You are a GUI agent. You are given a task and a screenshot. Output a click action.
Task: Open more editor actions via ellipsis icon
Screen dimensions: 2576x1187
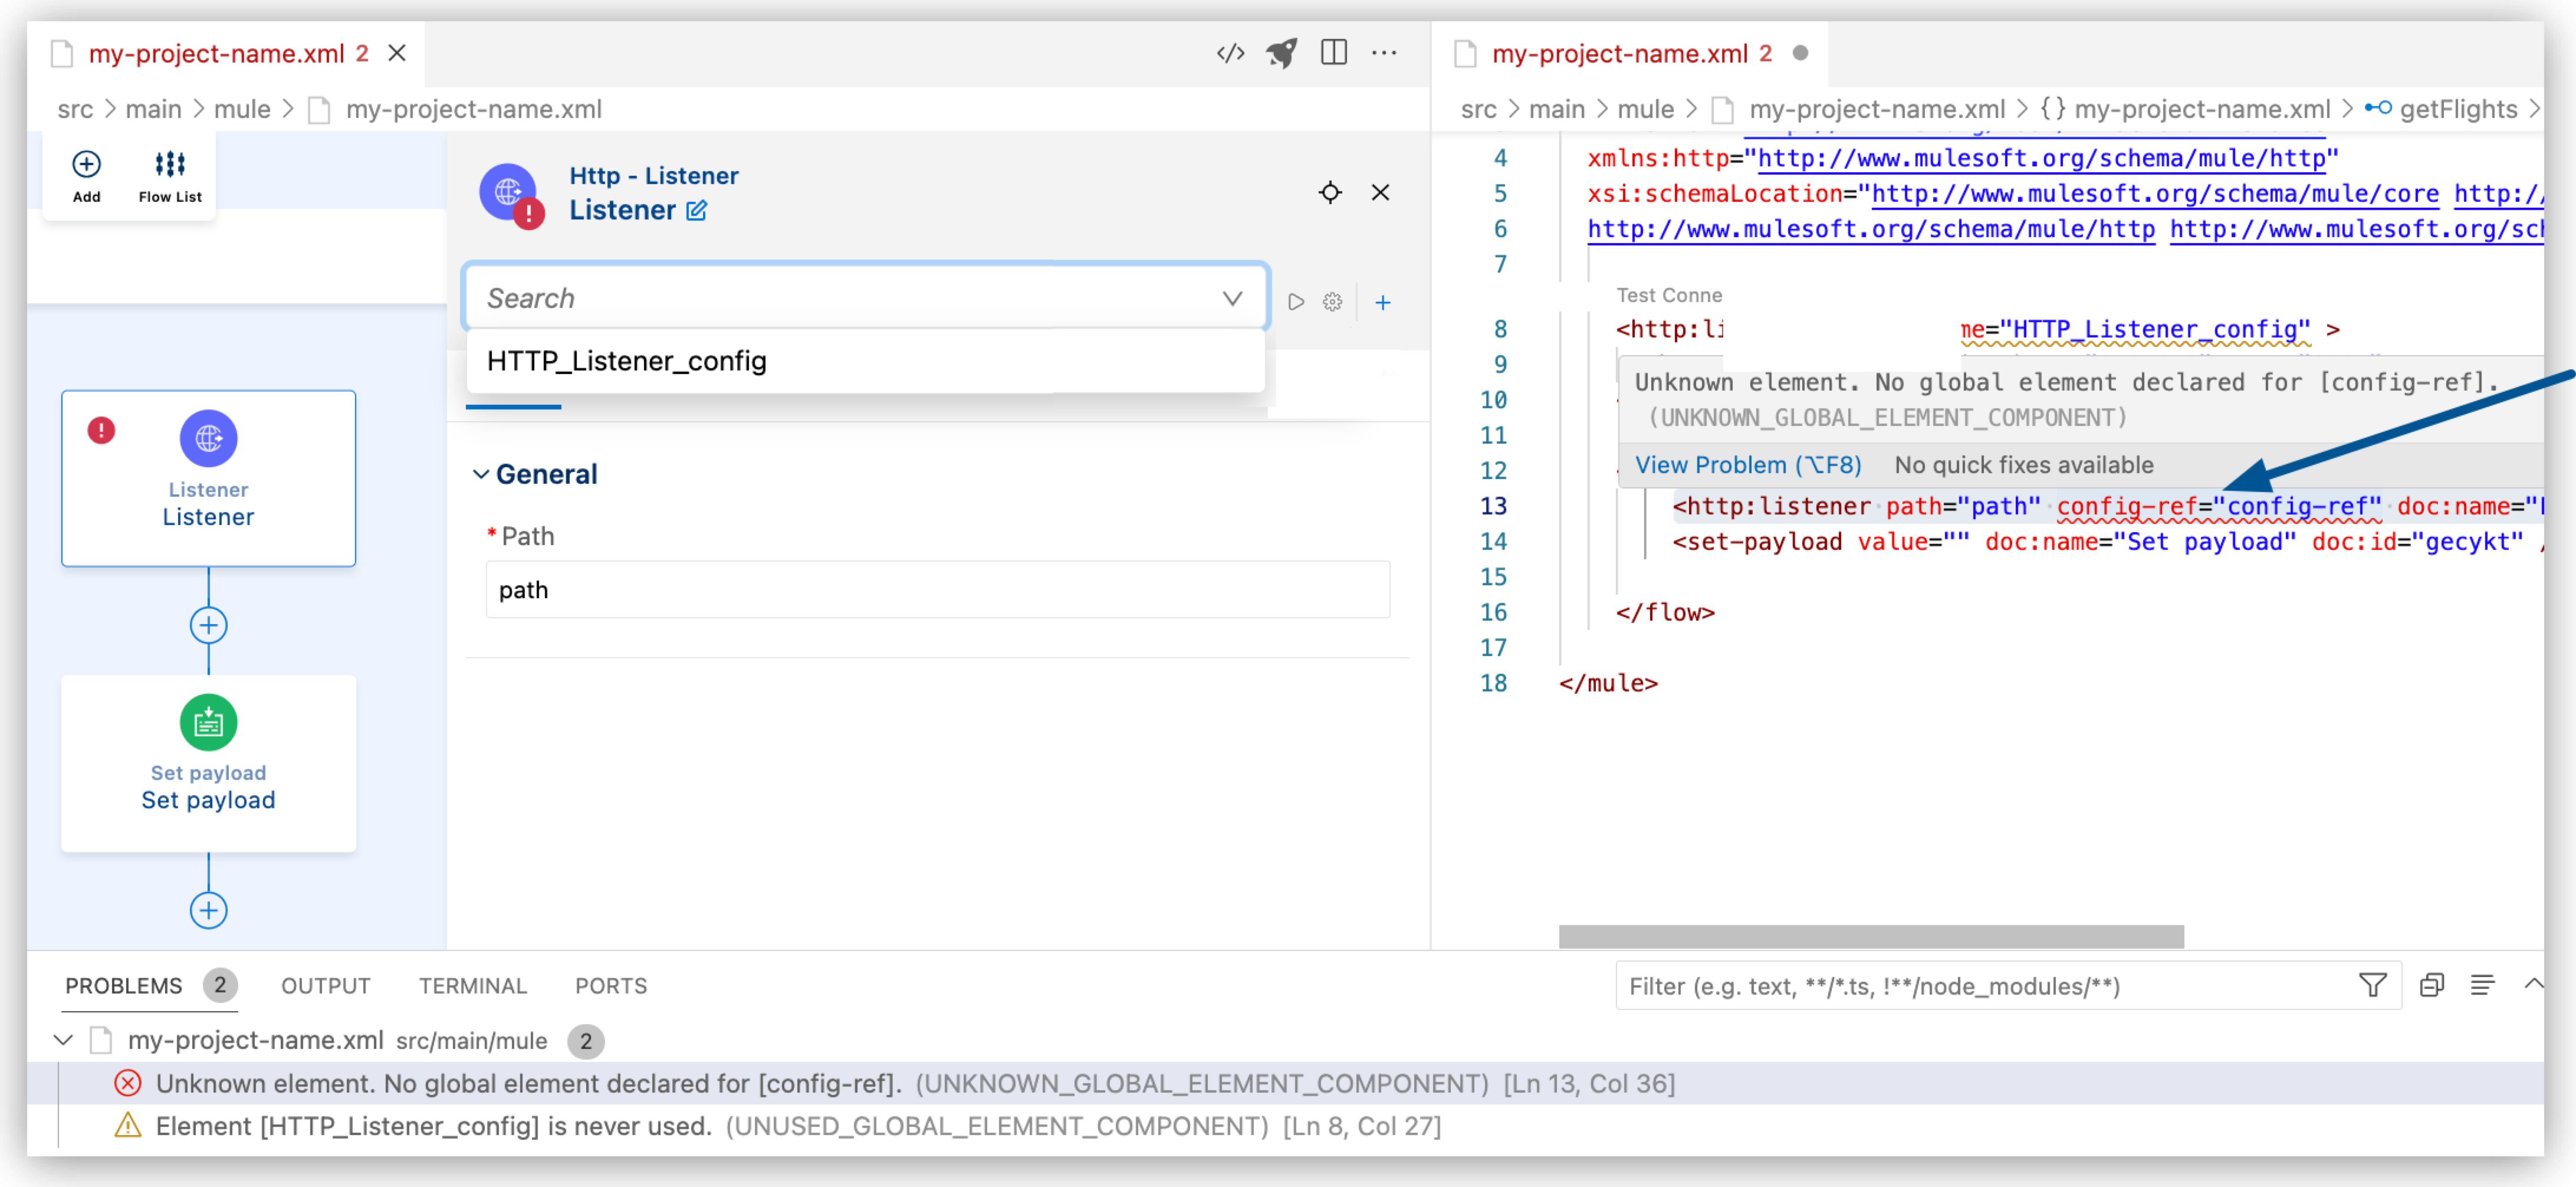pos(1385,53)
